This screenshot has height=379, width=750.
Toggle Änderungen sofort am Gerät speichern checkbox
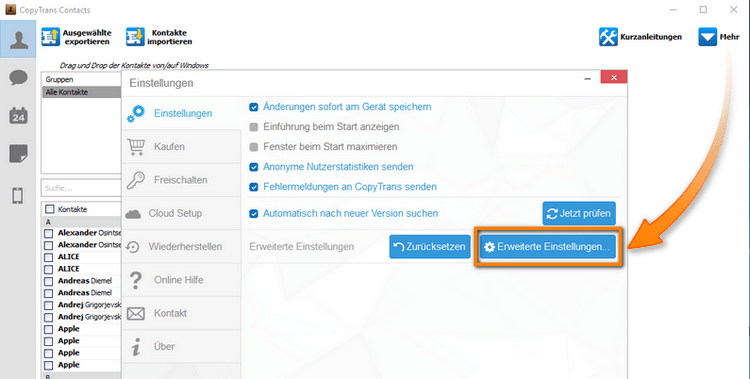[254, 107]
